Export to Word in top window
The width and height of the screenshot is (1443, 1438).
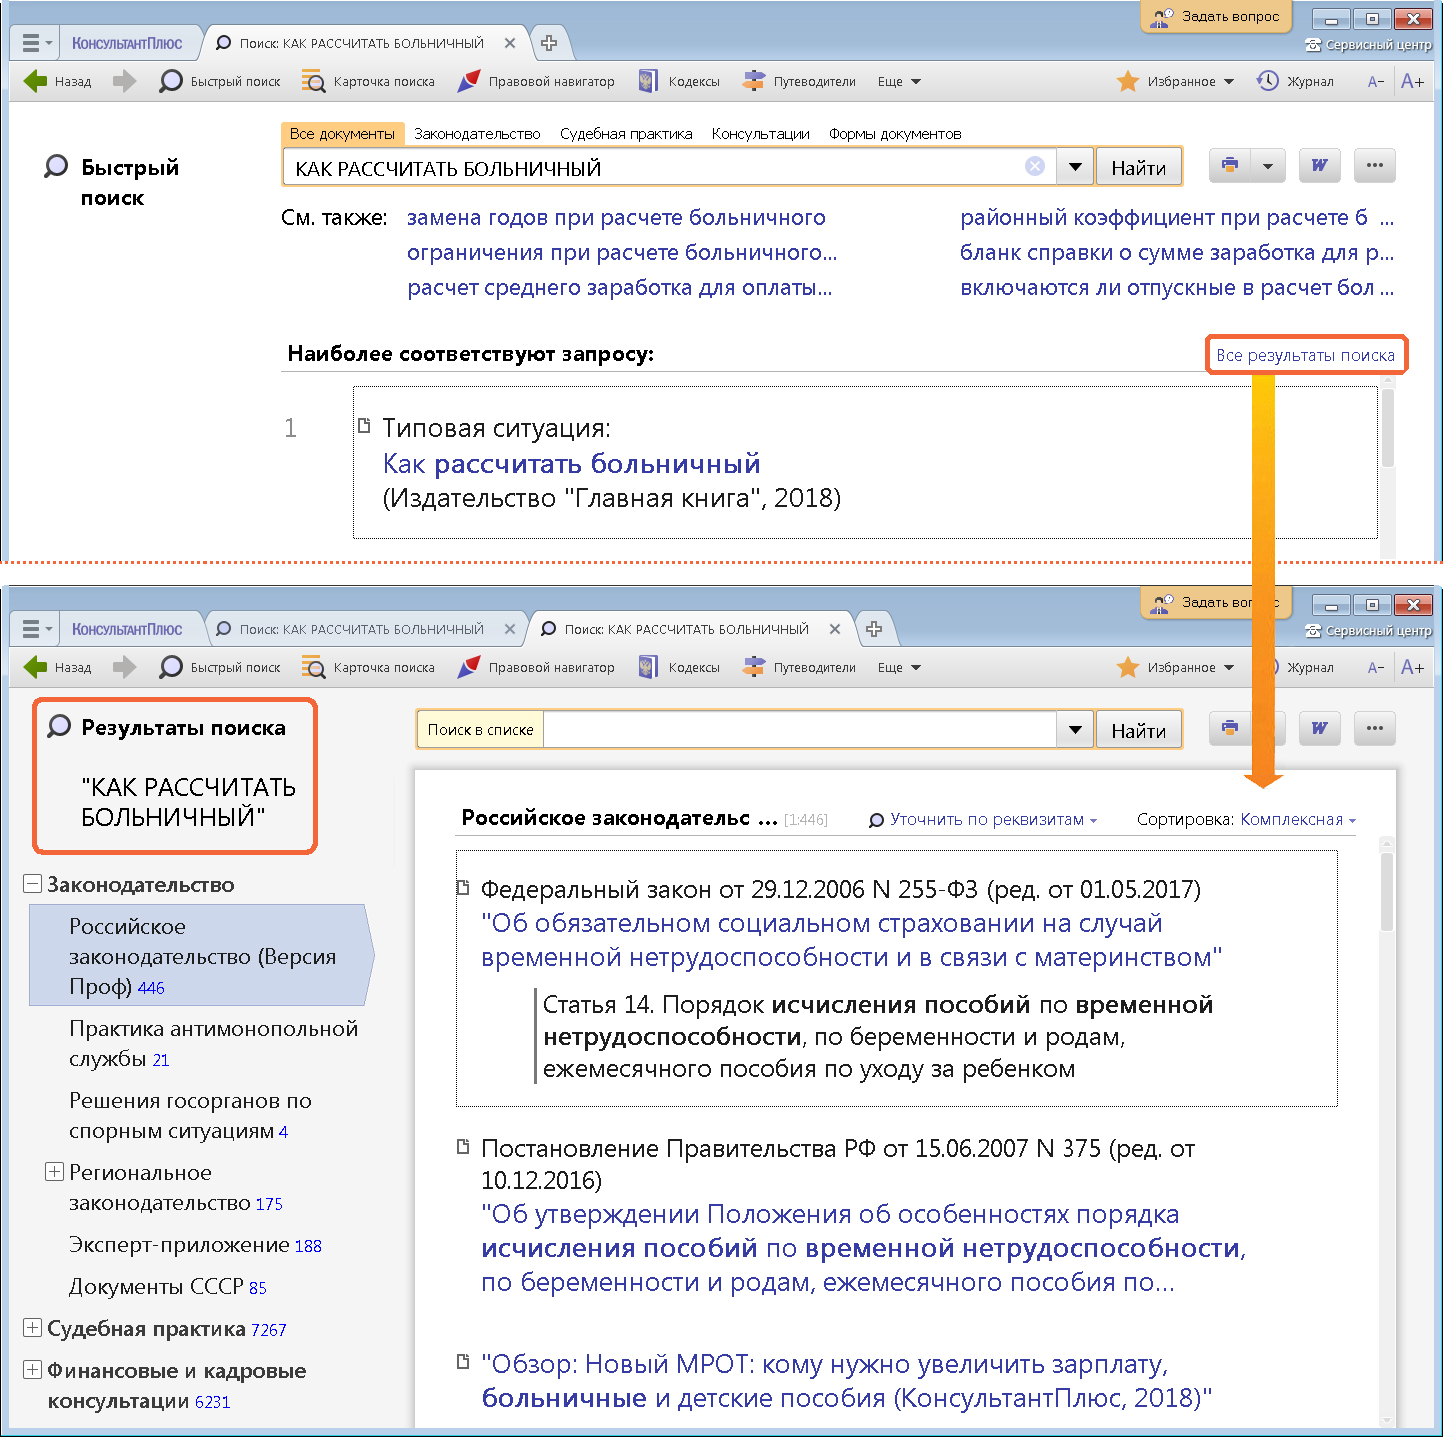click(1319, 166)
